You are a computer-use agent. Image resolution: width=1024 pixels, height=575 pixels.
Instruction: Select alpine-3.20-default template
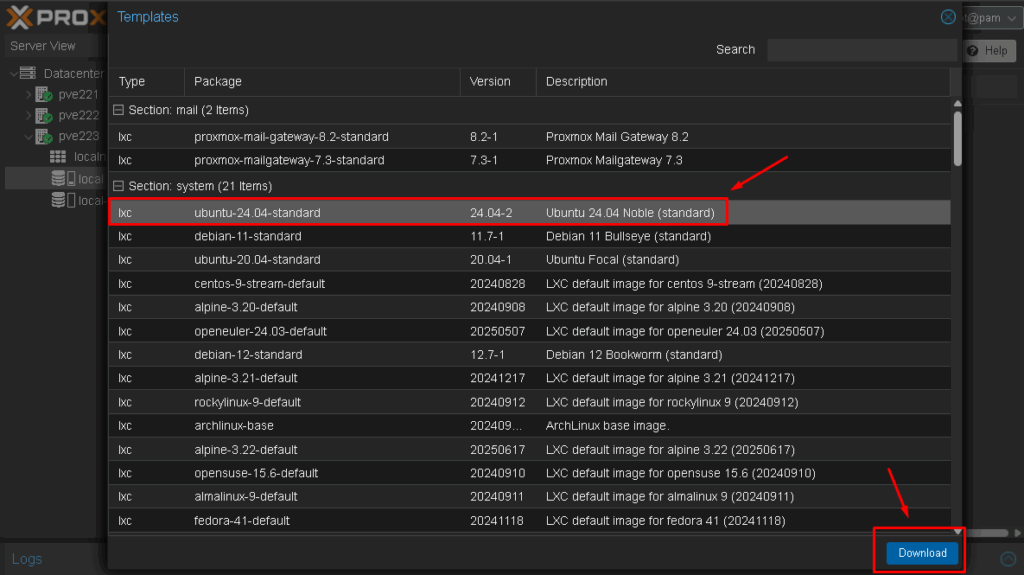point(529,307)
